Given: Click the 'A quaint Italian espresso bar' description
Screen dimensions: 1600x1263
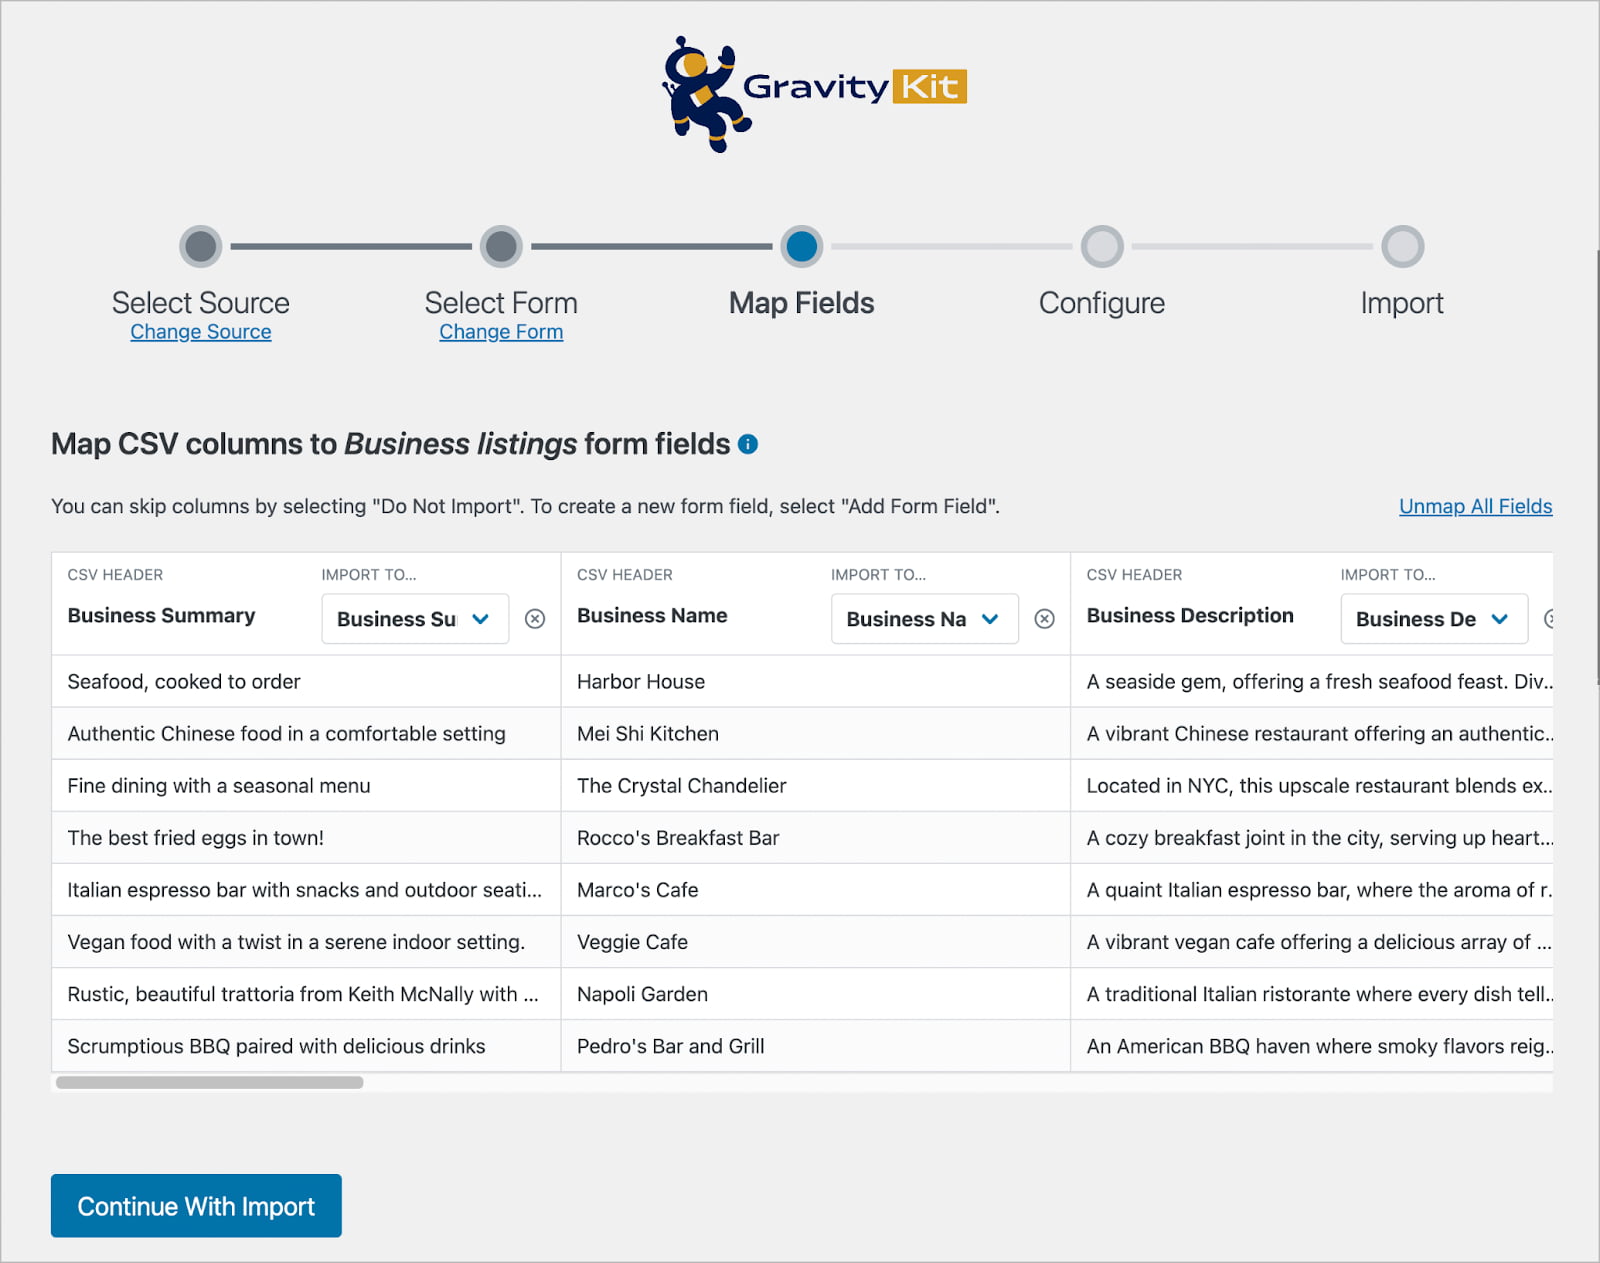Looking at the screenshot, I should (x=1312, y=890).
